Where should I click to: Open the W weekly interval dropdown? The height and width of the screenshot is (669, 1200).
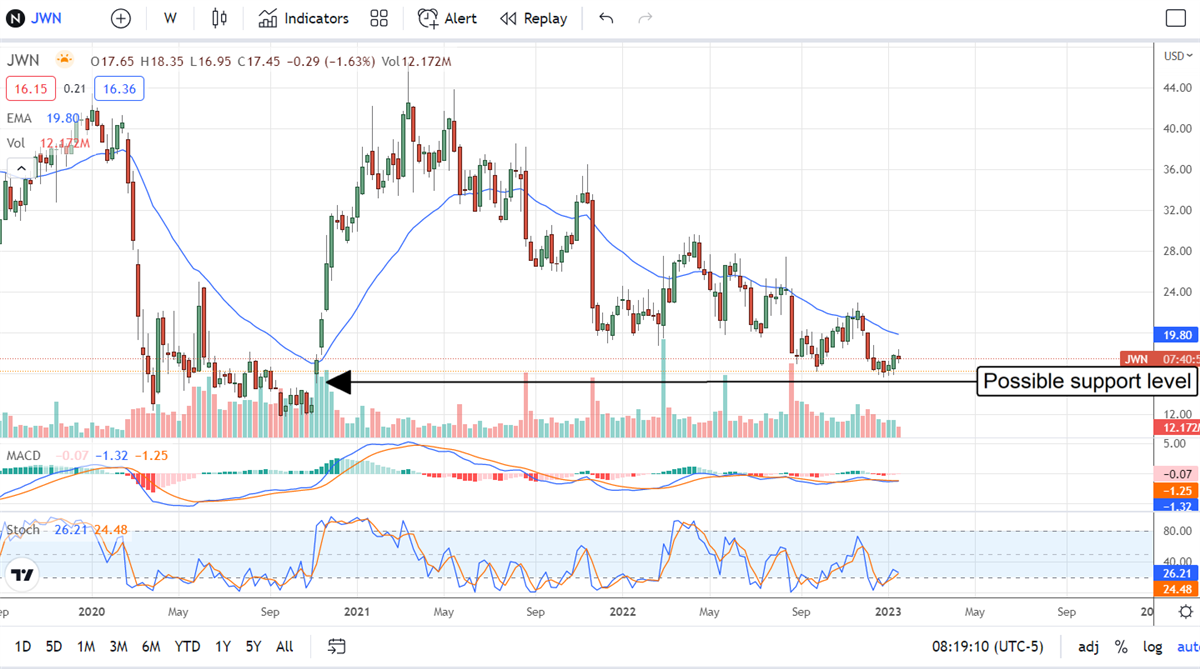pyautogui.click(x=171, y=18)
